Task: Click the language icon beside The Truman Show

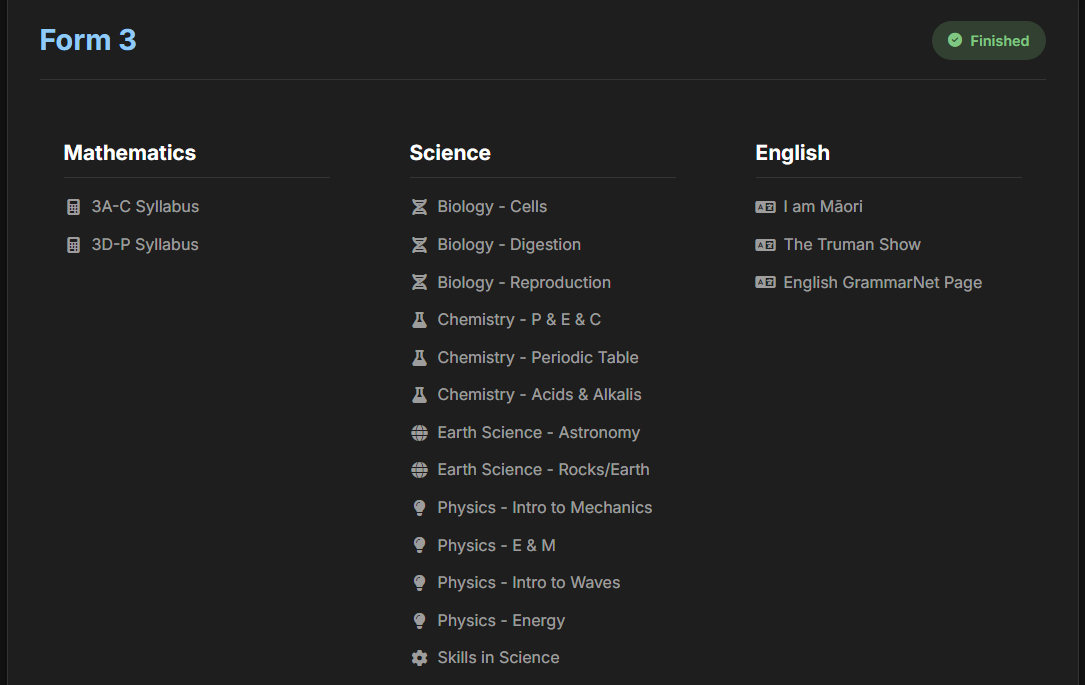Action: point(765,245)
